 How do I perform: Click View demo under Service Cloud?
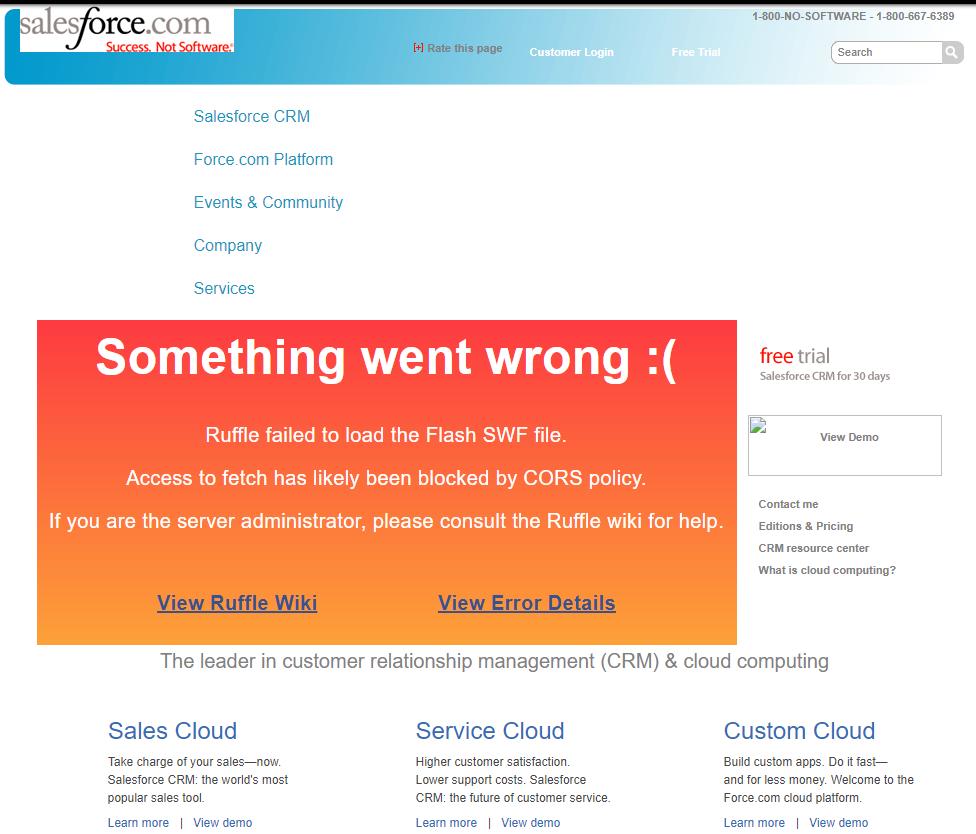click(530, 822)
